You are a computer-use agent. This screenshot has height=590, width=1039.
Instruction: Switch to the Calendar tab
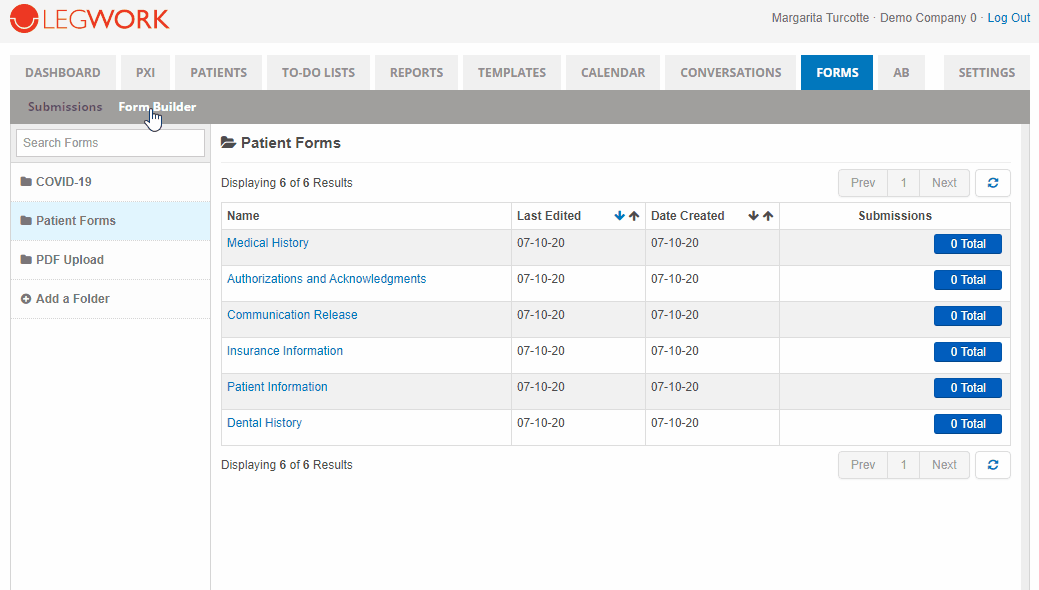tap(613, 73)
